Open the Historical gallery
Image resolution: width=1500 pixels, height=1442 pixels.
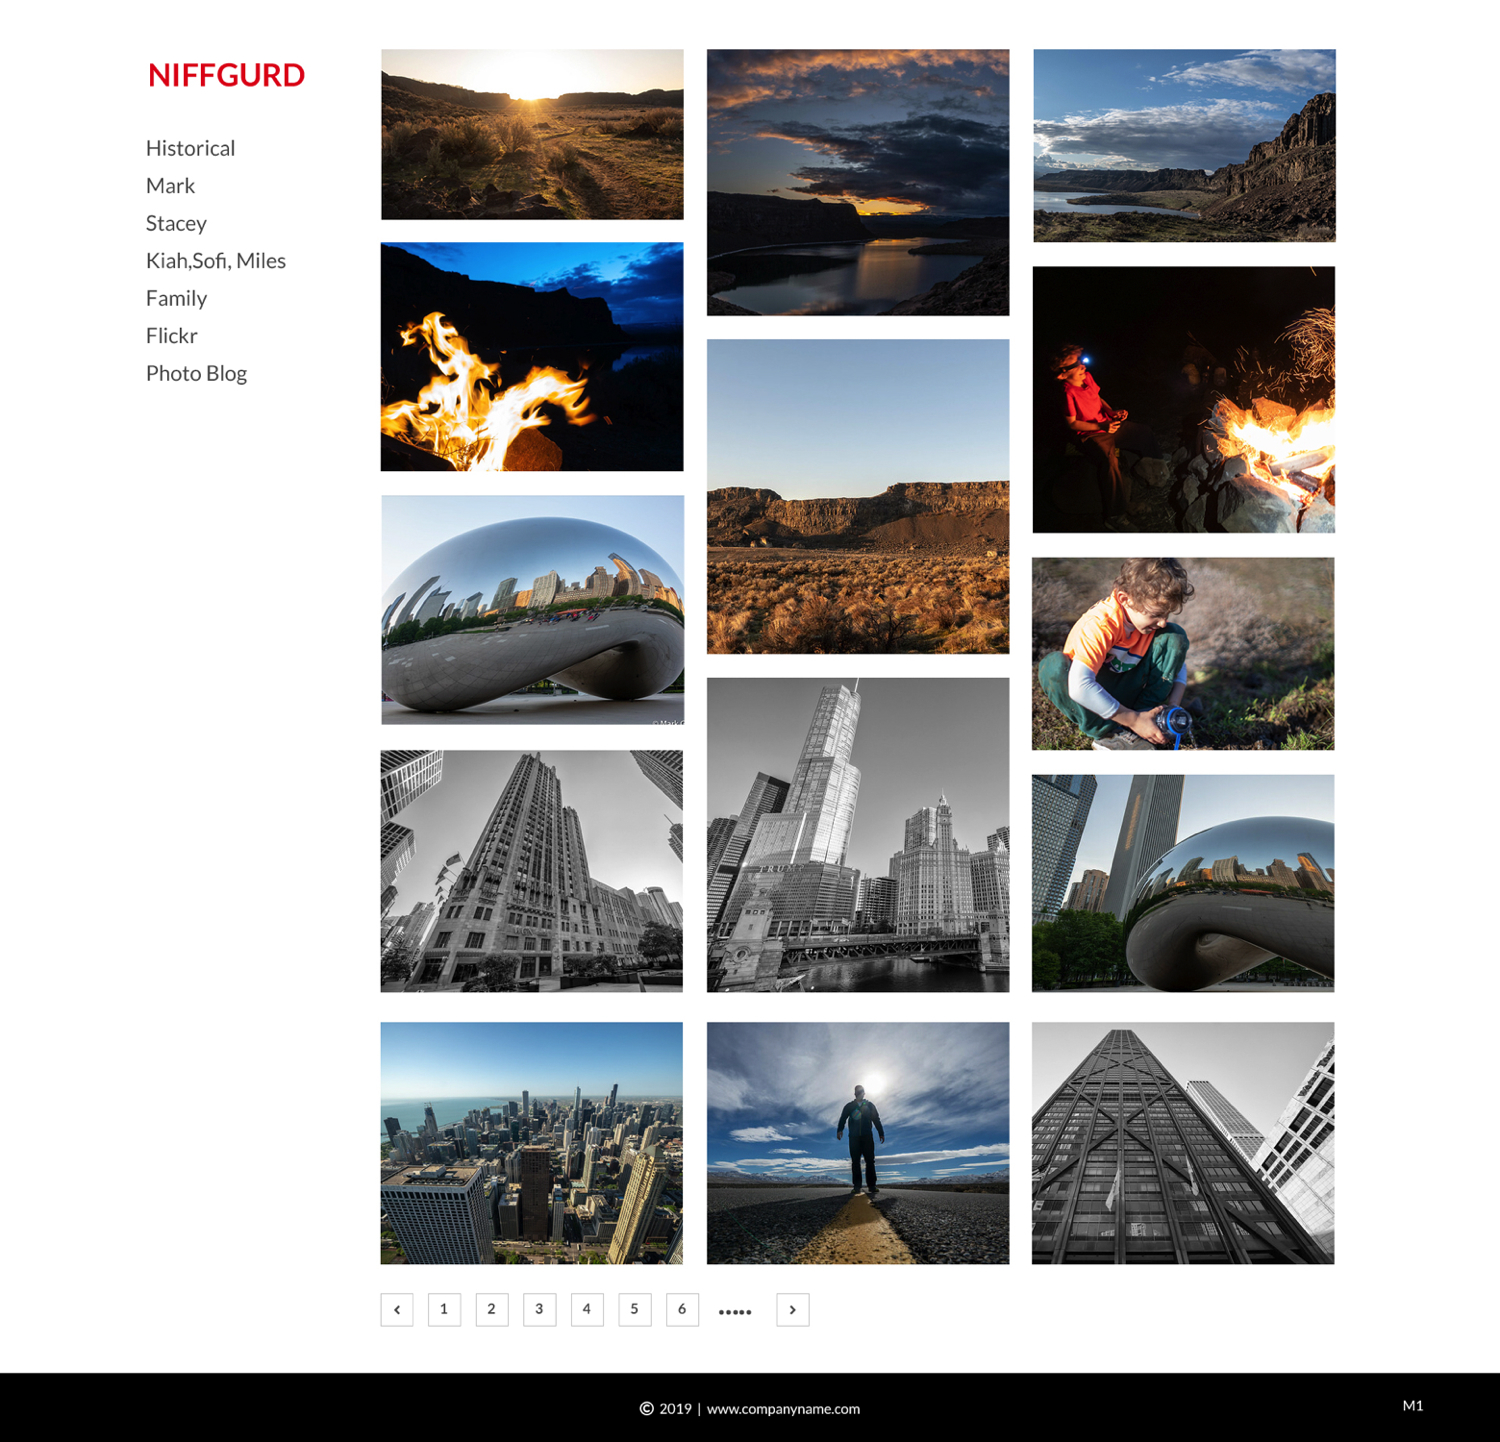click(x=190, y=147)
